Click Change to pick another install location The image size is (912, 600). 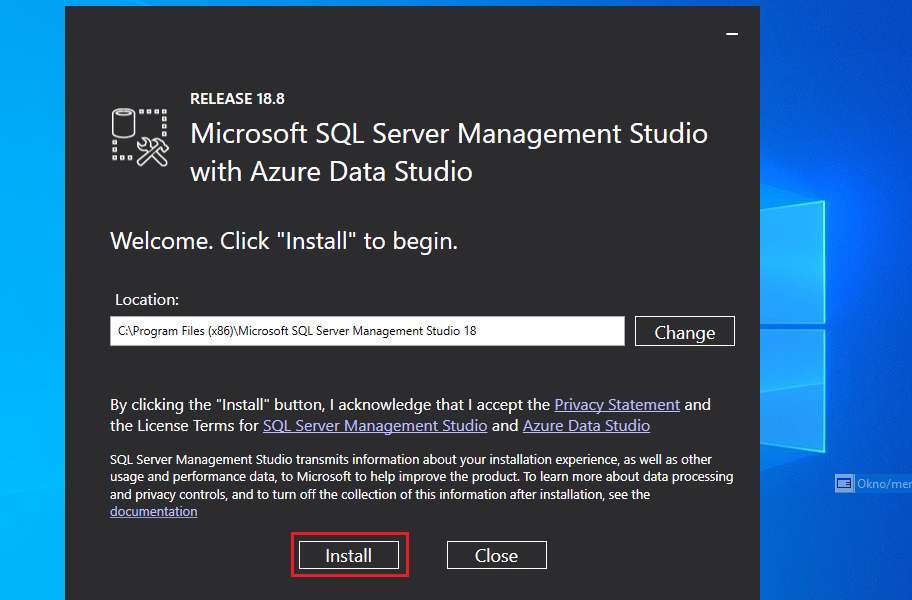point(684,332)
